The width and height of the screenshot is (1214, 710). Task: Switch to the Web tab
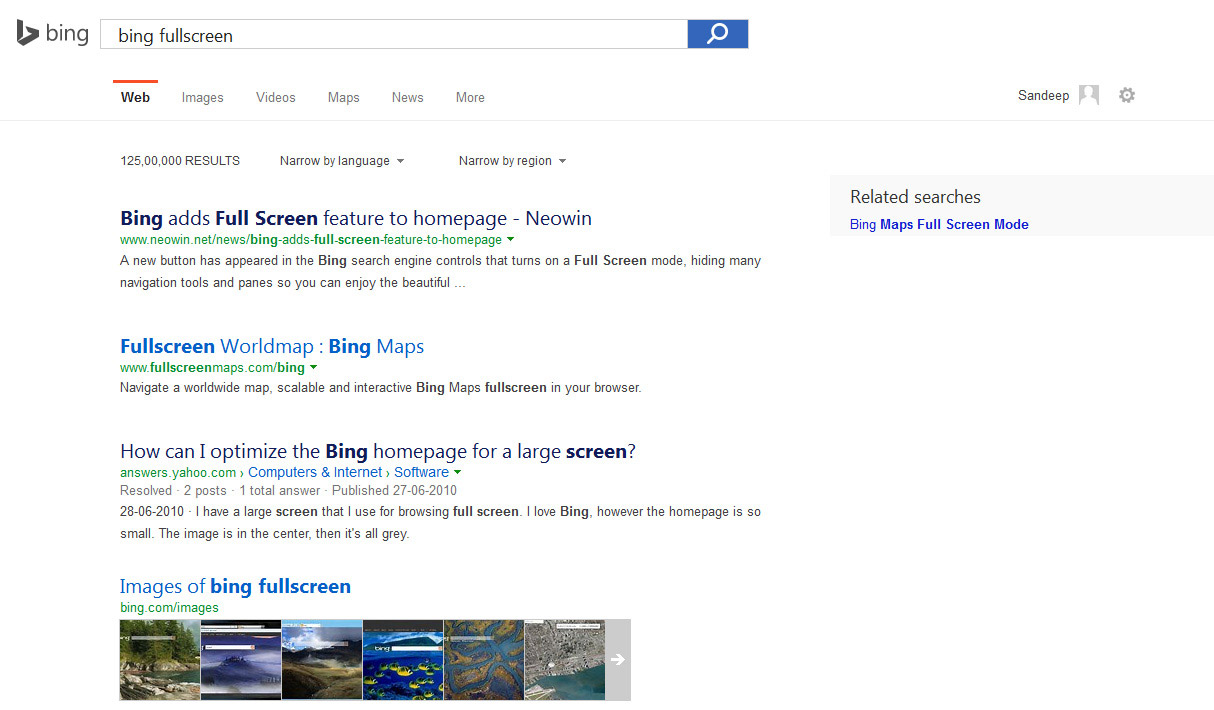(135, 98)
